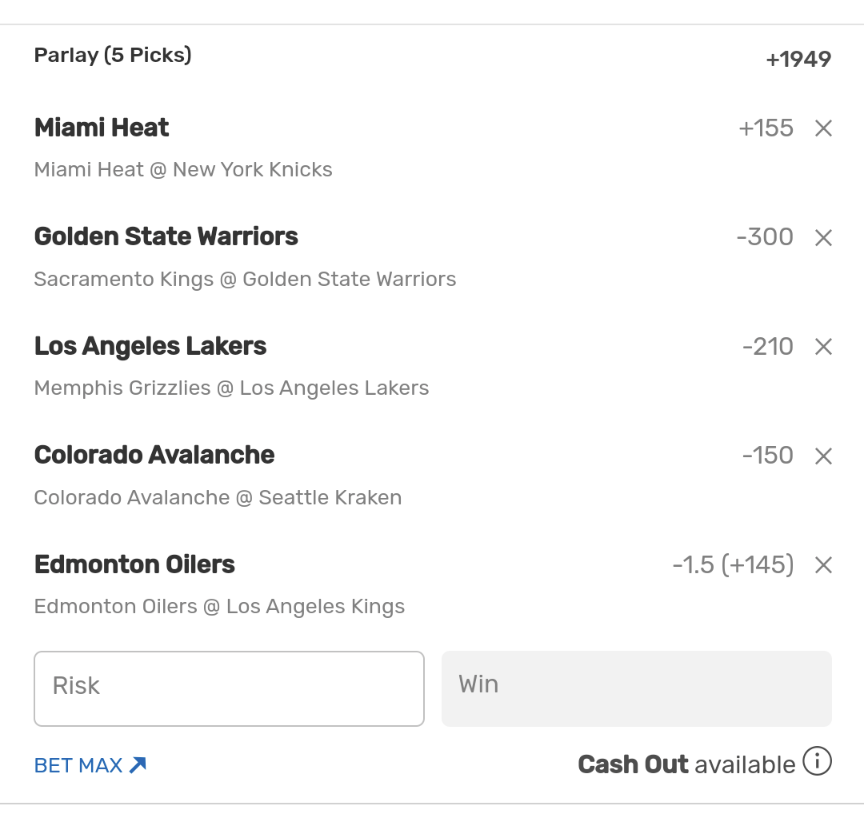Click the Los Angeles Lakers pick name

150,347
